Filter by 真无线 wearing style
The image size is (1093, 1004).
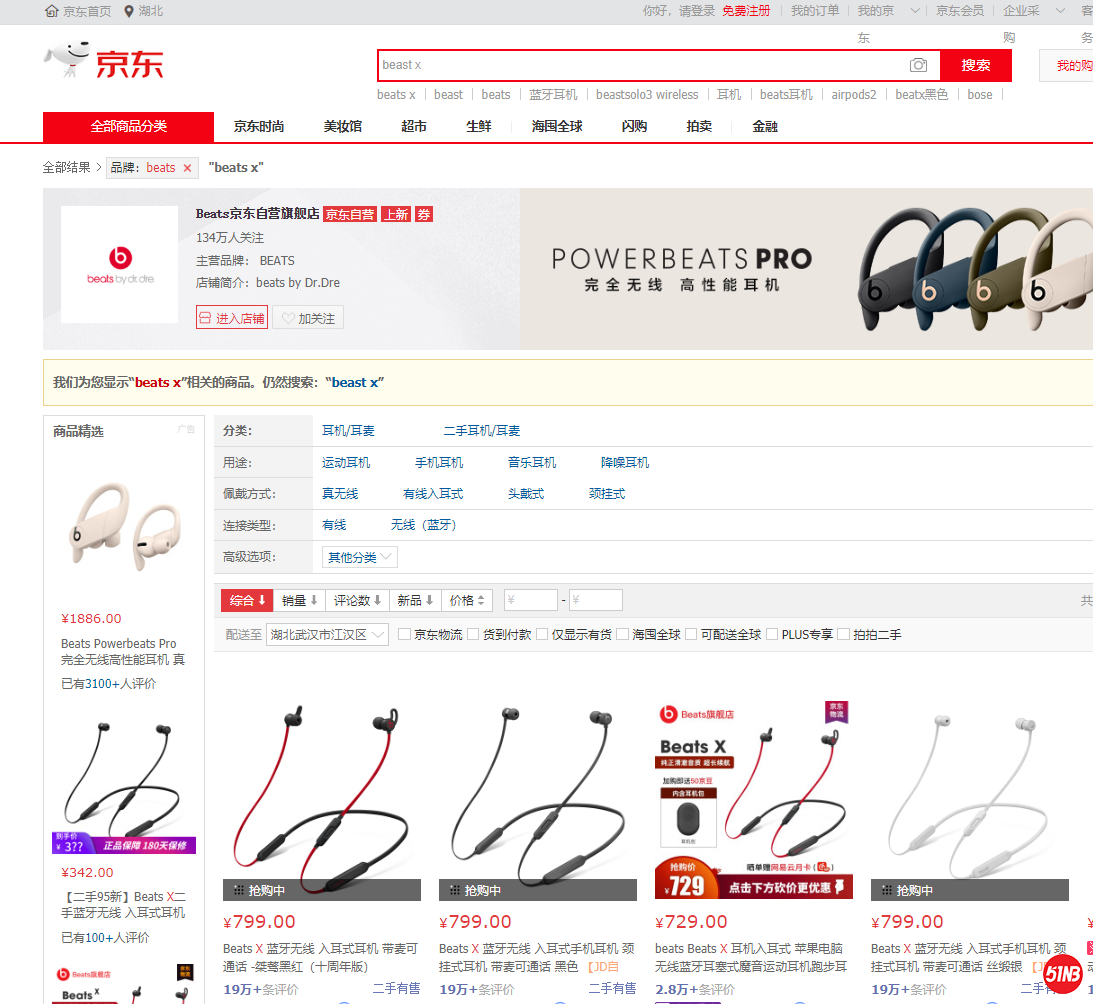point(339,494)
